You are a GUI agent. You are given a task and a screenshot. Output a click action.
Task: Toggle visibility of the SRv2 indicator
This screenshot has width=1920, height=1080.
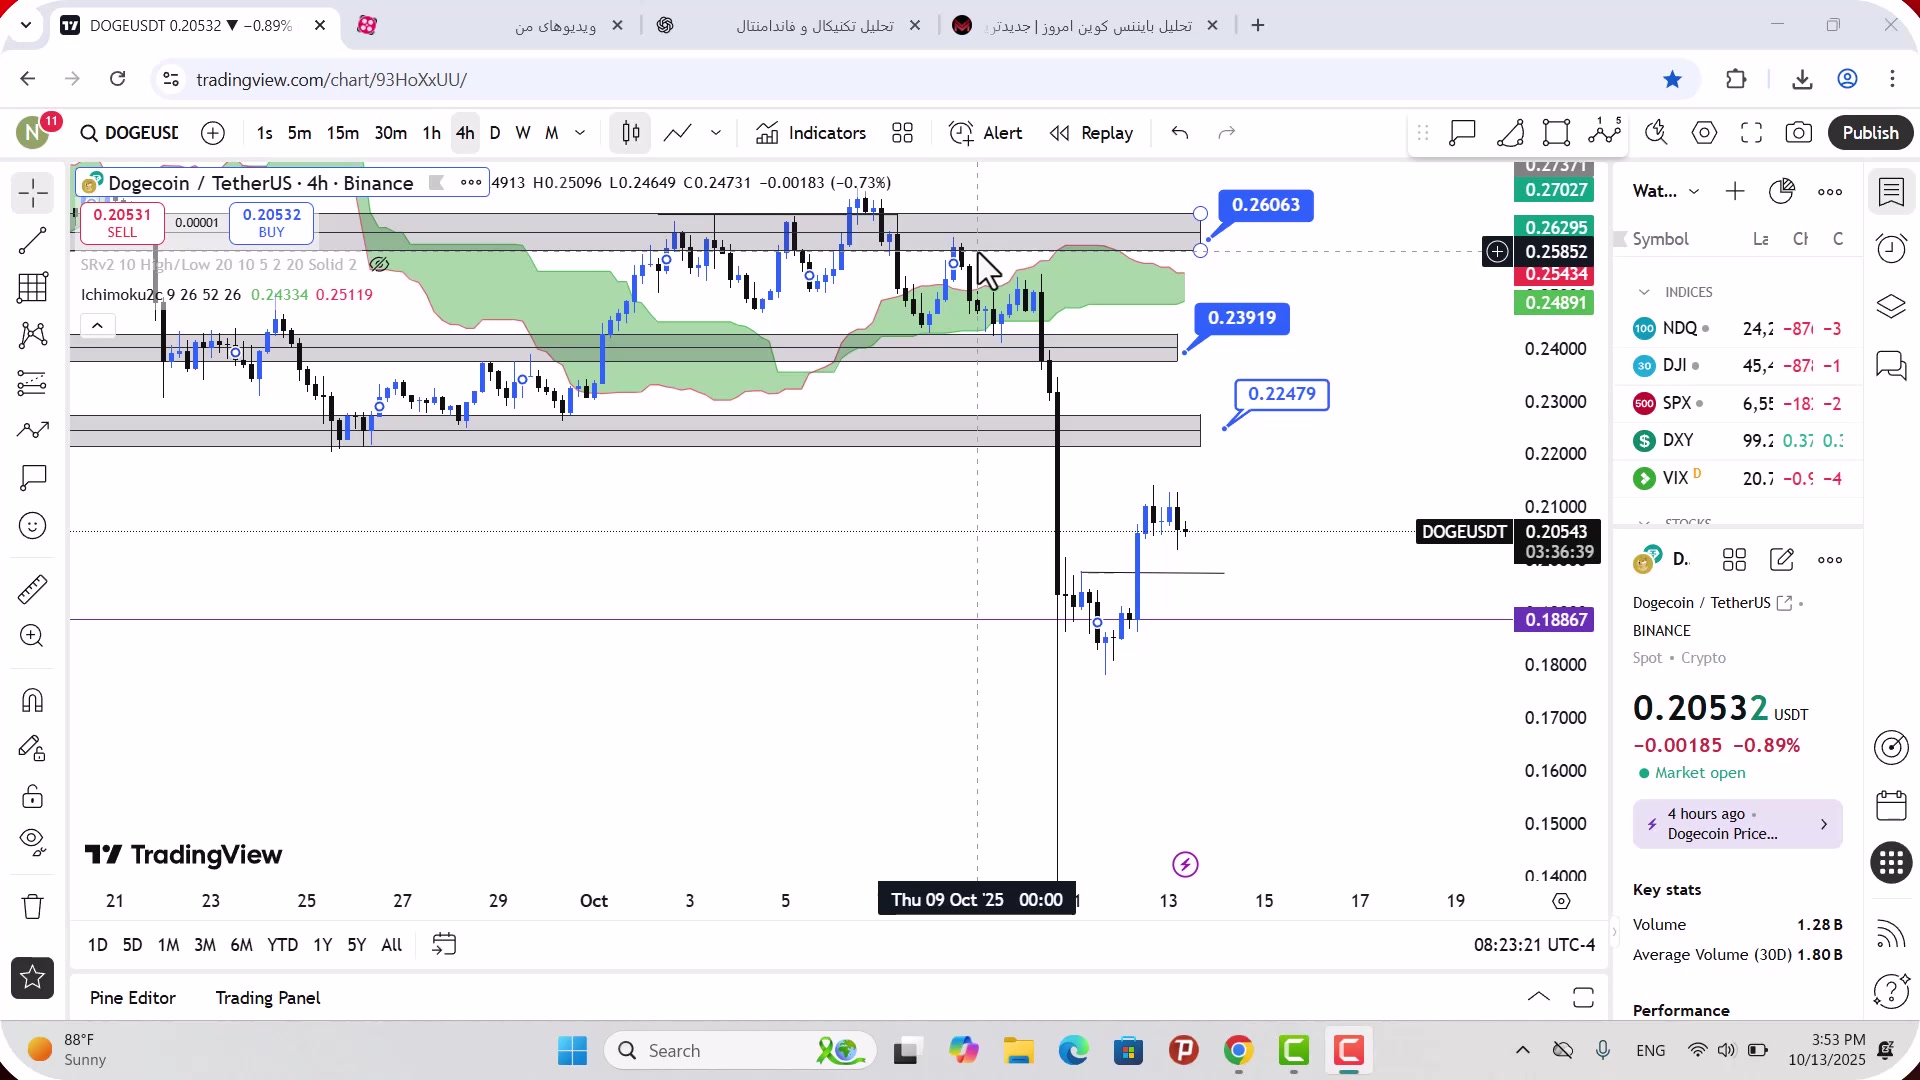[x=379, y=265]
